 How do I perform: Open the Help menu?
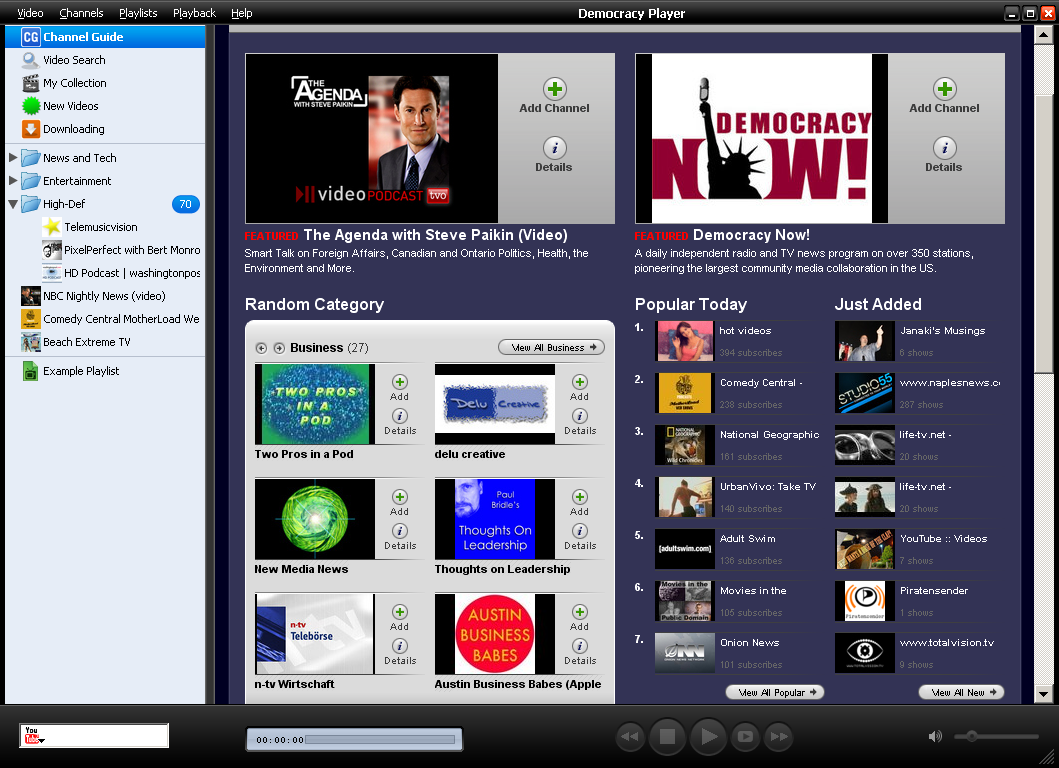pos(242,13)
